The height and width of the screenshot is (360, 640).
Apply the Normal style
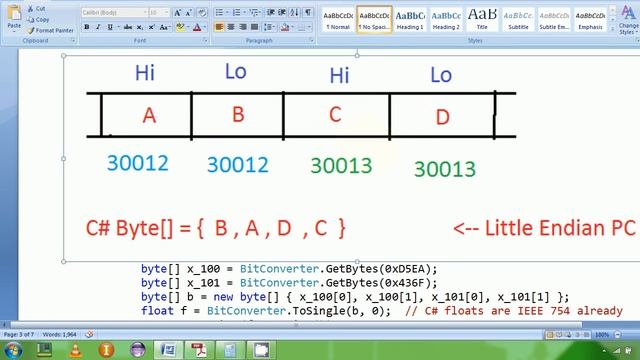point(338,19)
